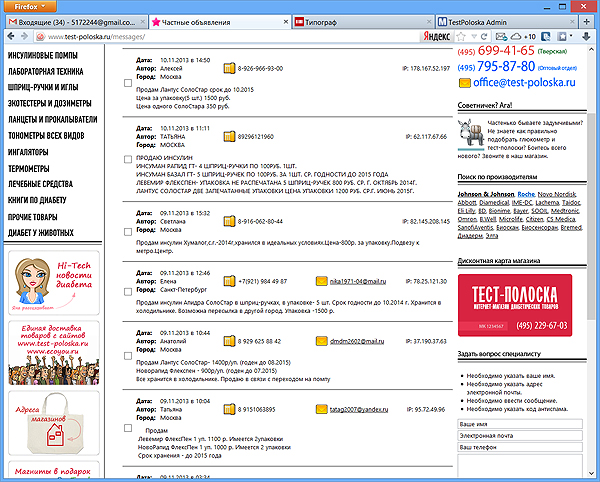Open the office@test-poloska.ru email link

tap(524, 83)
